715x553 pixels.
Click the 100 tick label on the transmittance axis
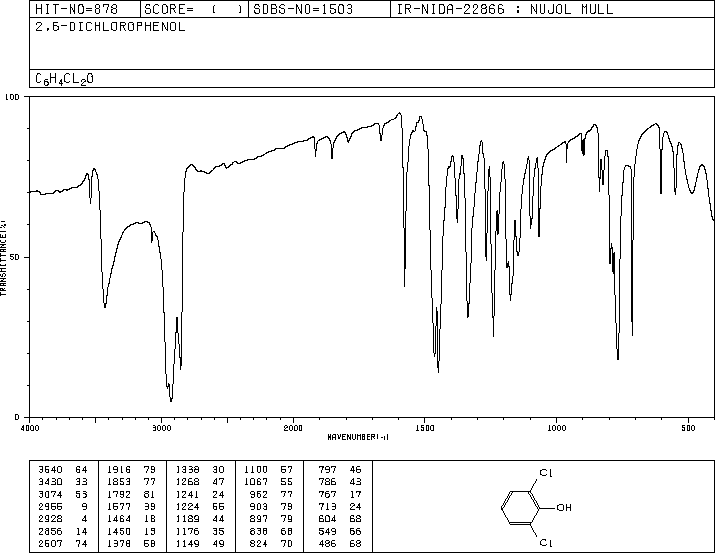(12, 97)
